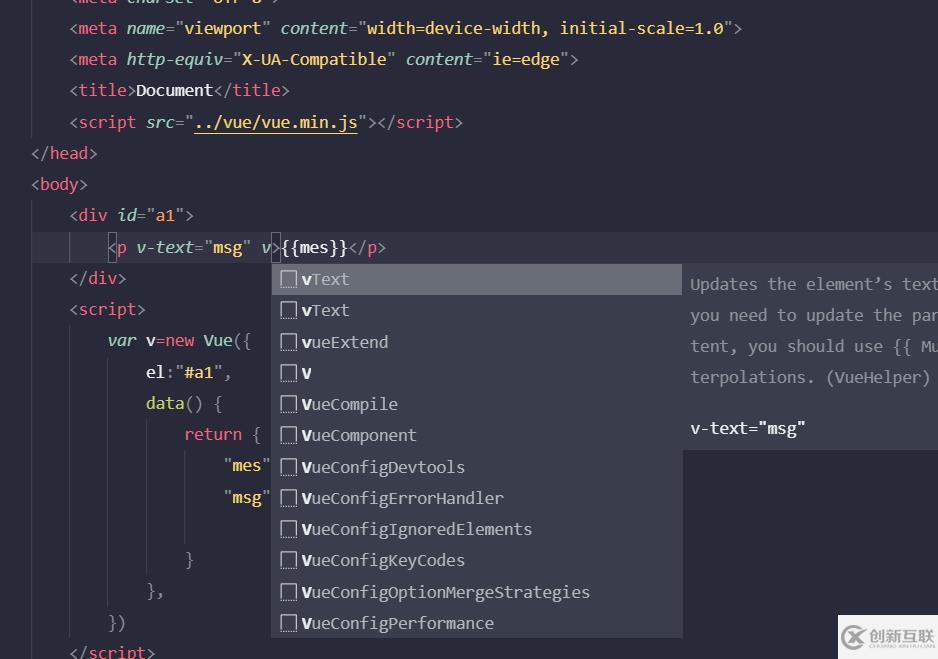Image resolution: width=938 pixels, height=659 pixels.
Task: Choose the second, unhighlighted vText suggestion
Action: point(477,310)
